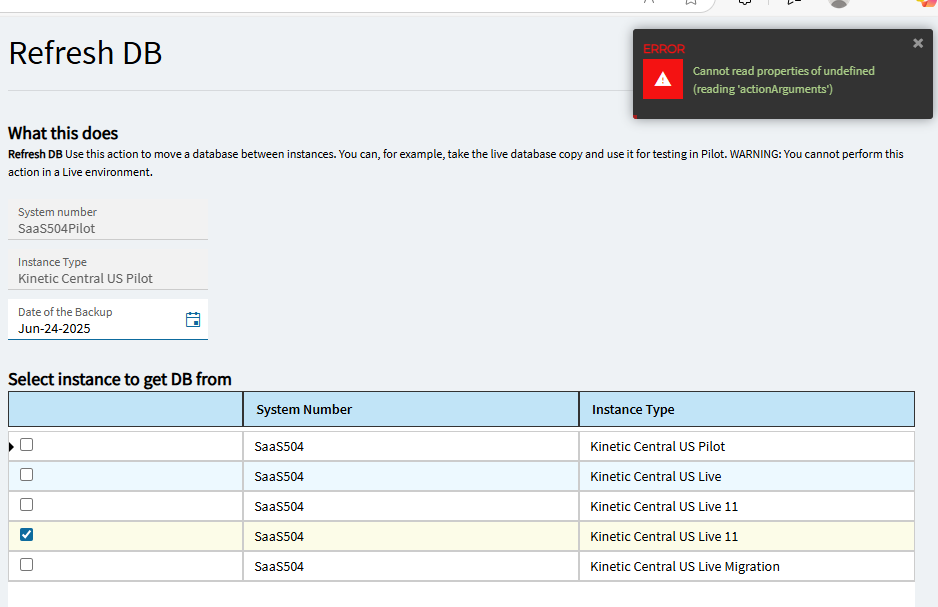The image size is (938, 607).
Task: Click the favorites star in the address bar
Action: (689, 4)
